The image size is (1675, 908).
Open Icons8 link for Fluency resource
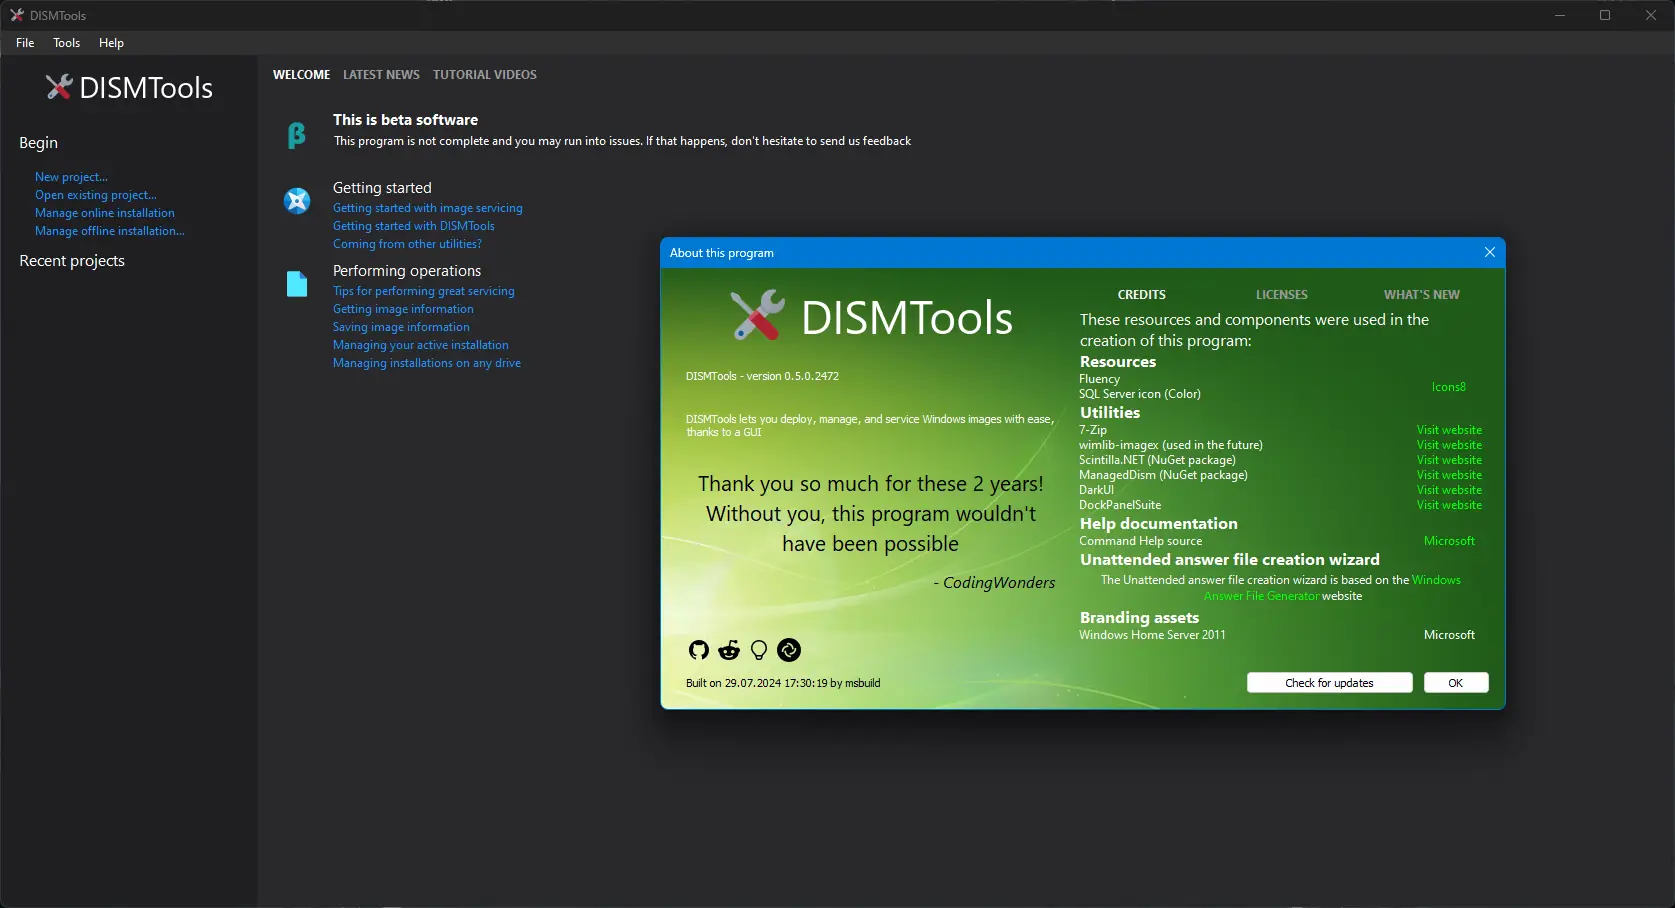pos(1448,386)
